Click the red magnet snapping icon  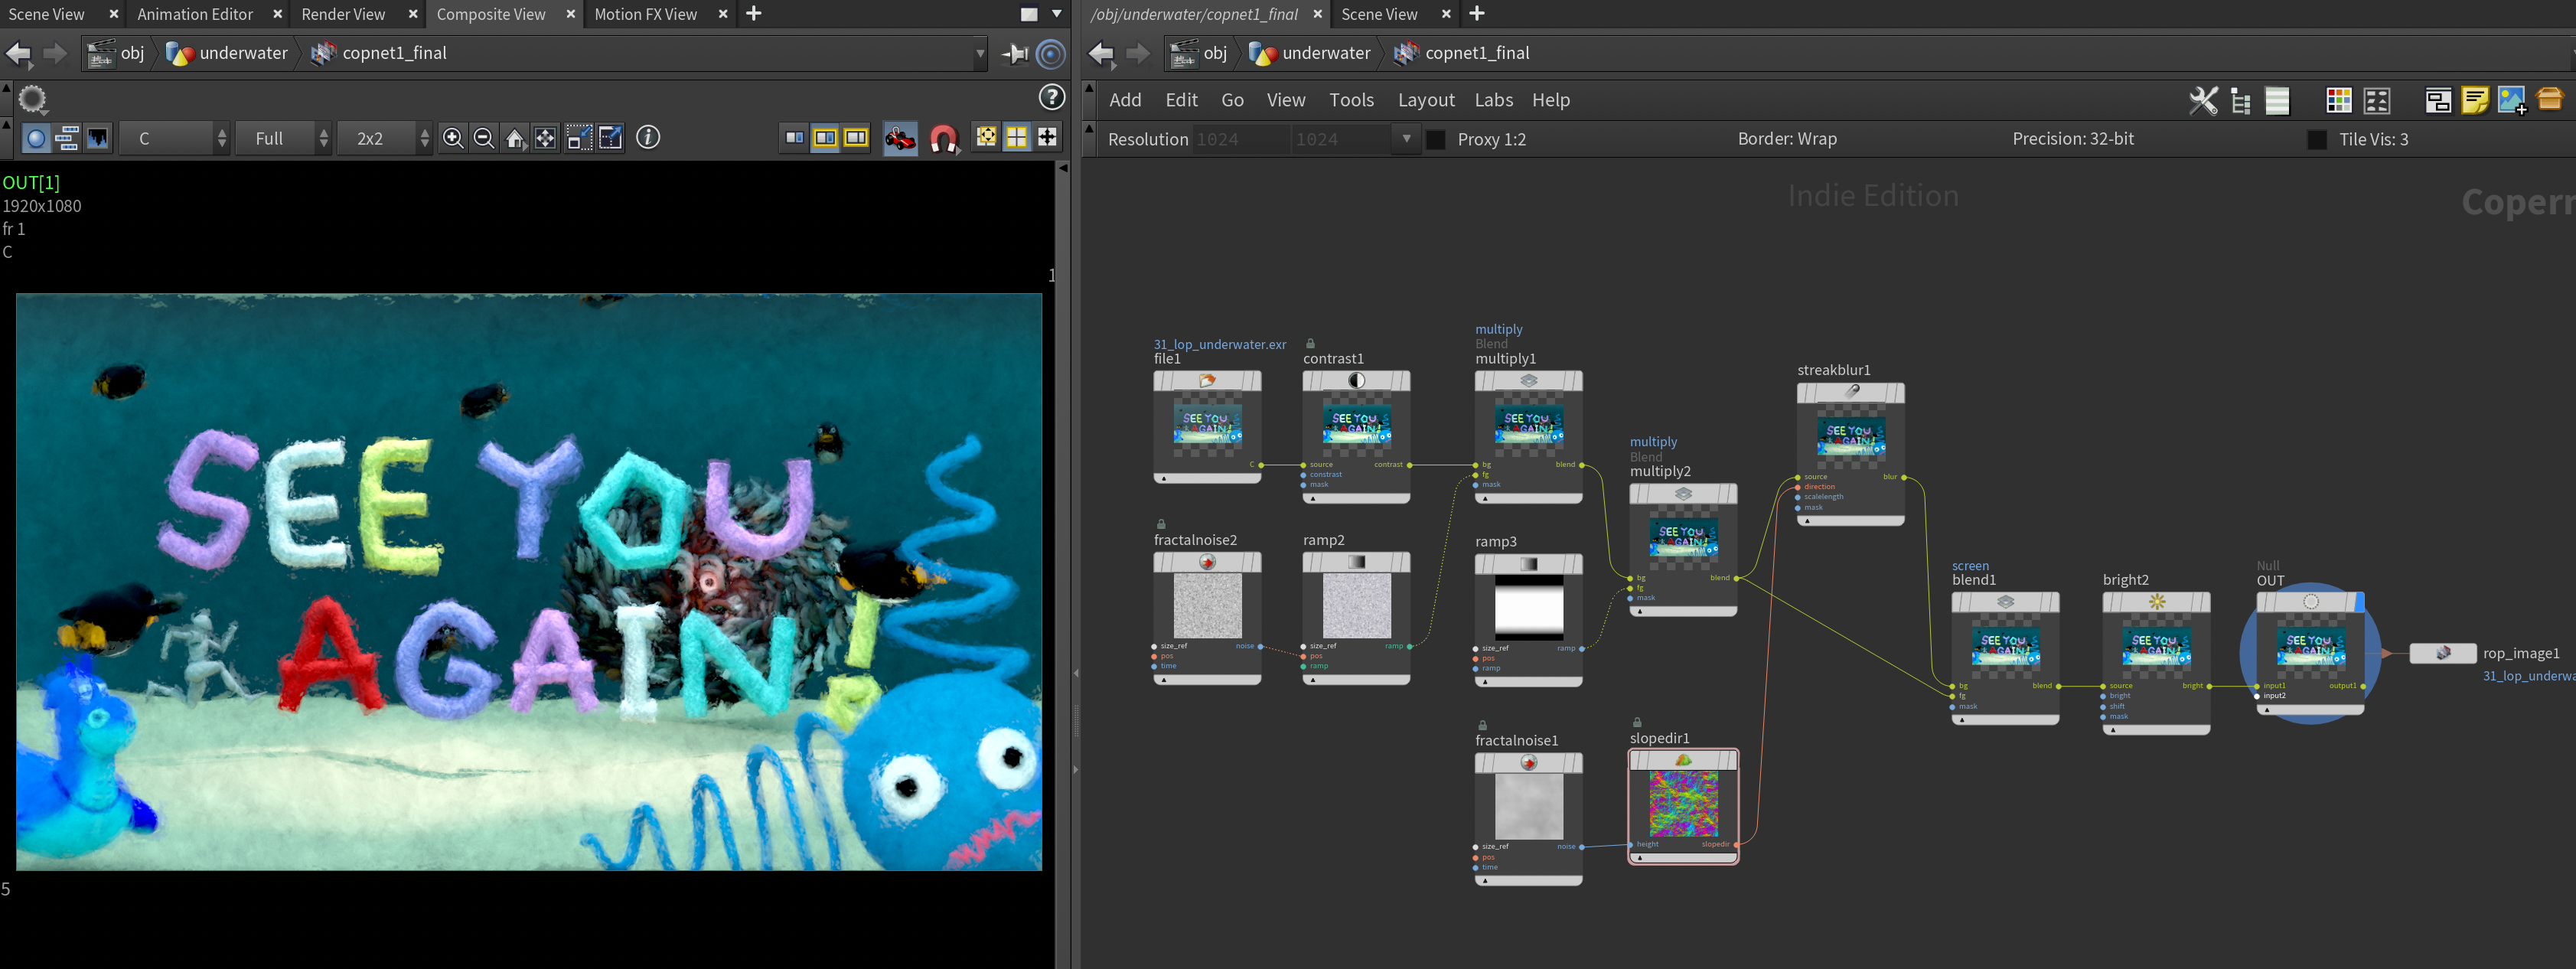[x=943, y=138]
